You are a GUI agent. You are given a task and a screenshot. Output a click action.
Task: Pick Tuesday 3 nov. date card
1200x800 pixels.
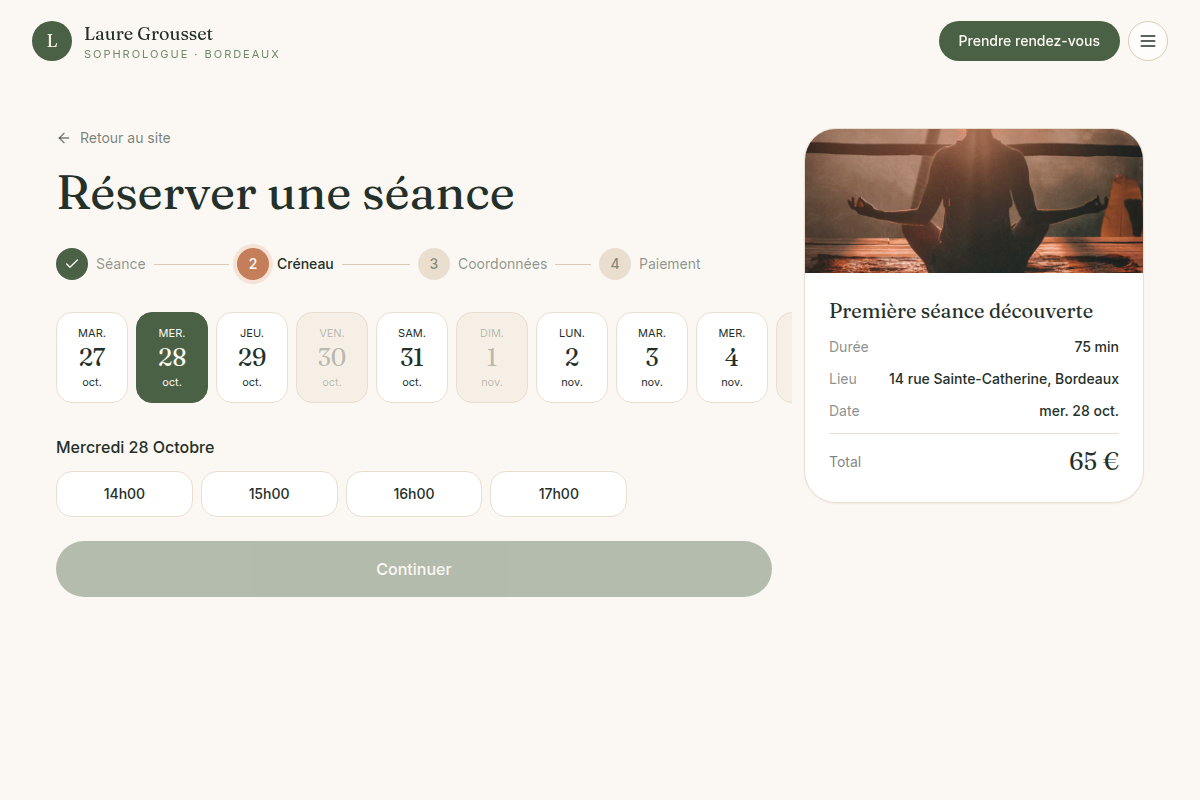652,358
